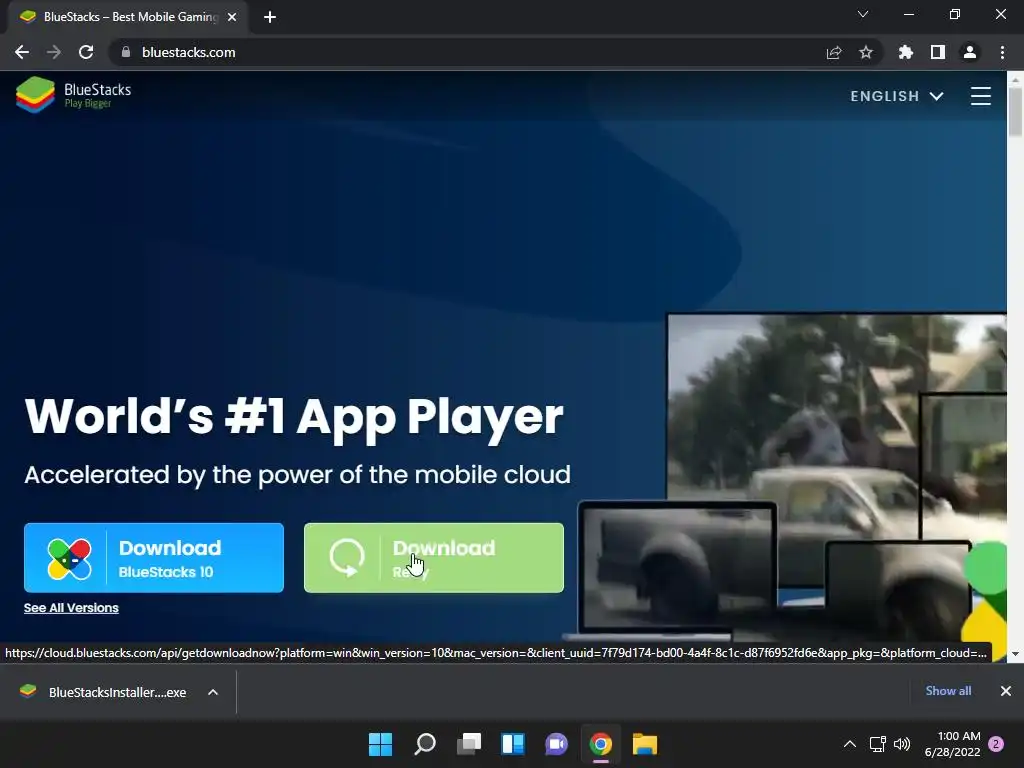Click the BlueStacks logo
Viewport: 1024px width, 768px height.
[73, 95]
